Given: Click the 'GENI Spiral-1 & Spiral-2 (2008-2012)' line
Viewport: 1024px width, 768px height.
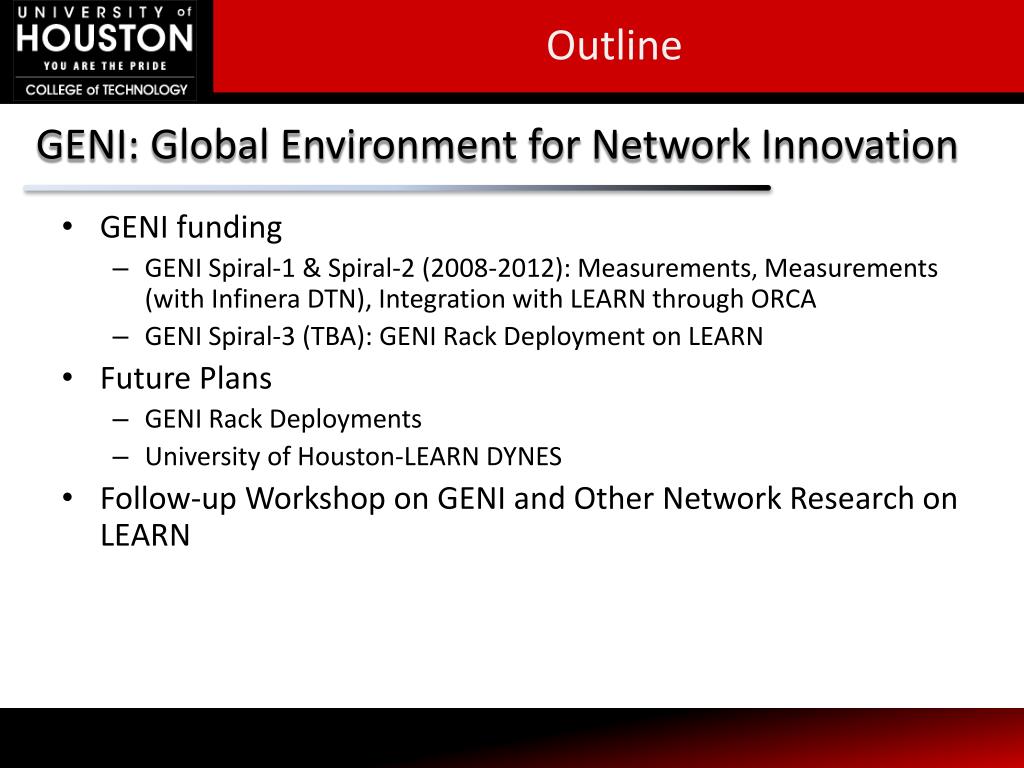Looking at the screenshot, I should [x=541, y=268].
